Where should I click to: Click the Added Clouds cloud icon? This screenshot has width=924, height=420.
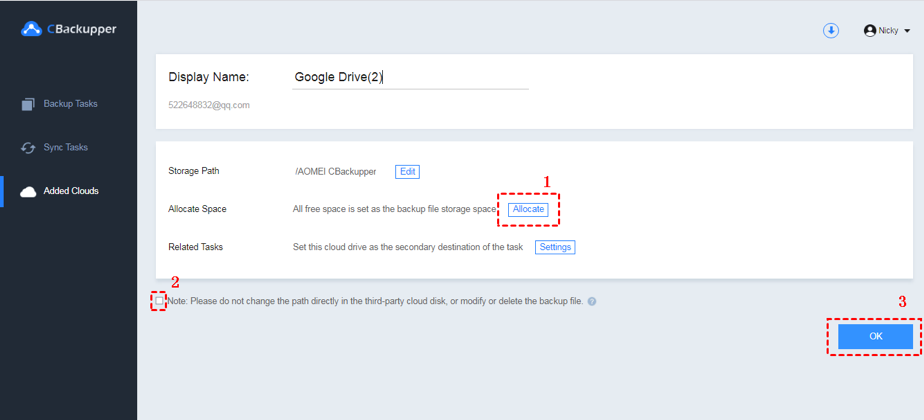pos(28,191)
